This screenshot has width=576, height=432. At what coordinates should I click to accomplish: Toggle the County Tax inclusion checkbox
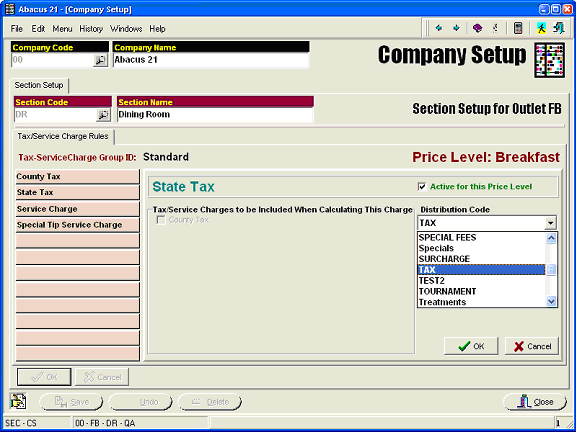click(161, 220)
